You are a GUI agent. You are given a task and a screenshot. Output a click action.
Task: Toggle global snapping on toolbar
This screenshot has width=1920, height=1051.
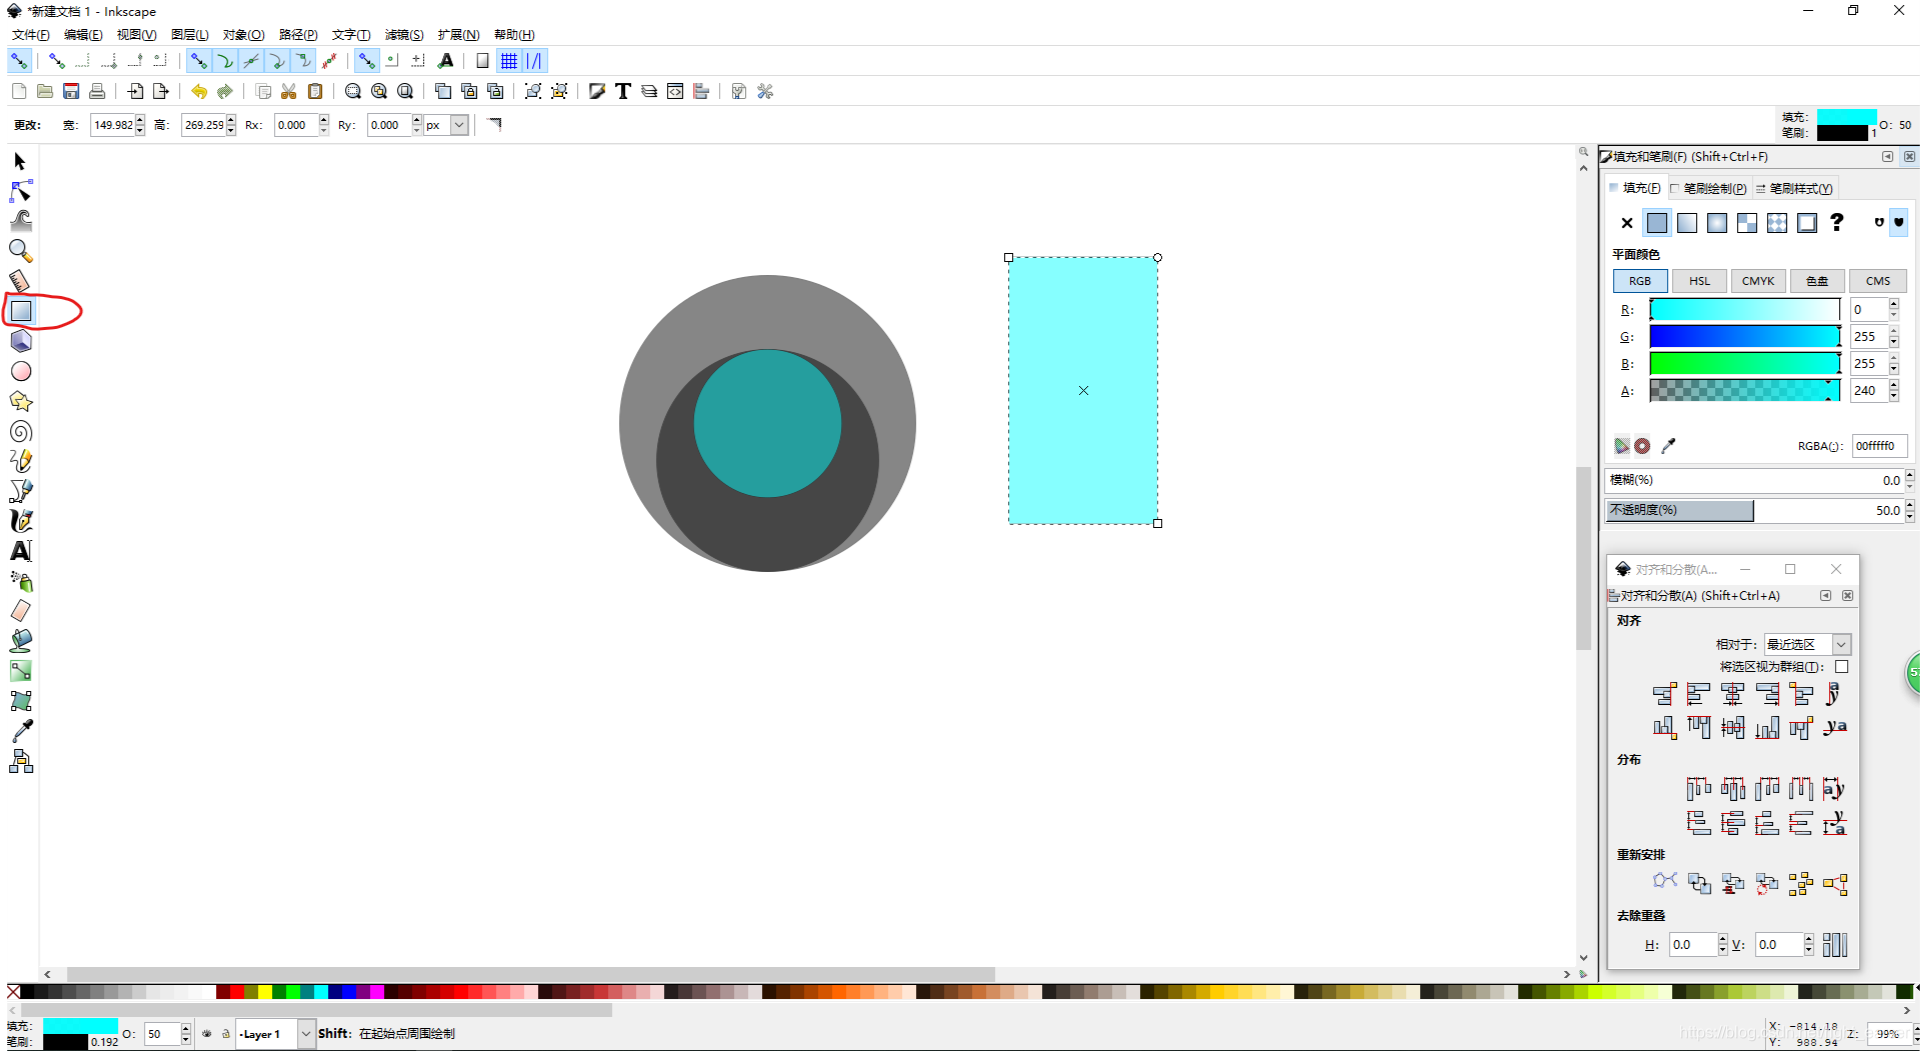pos(18,61)
